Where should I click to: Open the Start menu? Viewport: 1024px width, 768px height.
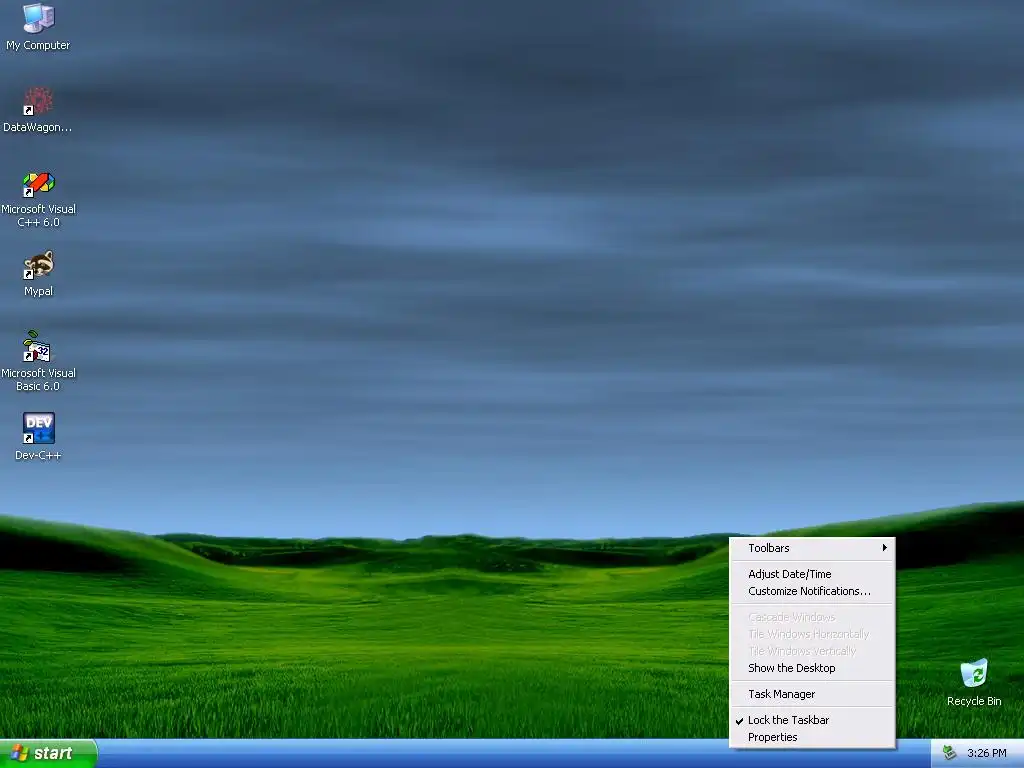48,754
